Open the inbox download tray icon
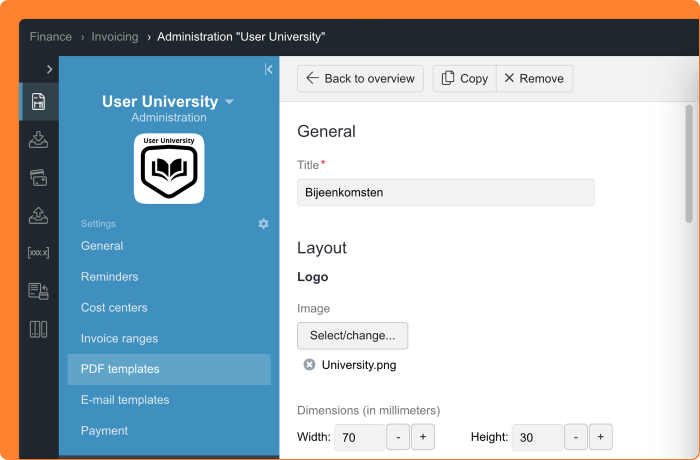 pyautogui.click(x=38, y=139)
